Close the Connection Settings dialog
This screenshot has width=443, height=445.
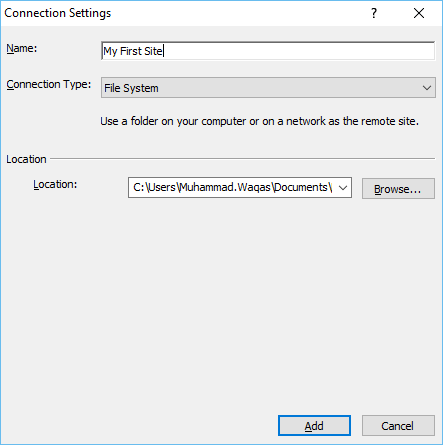(x=419, y=13)
